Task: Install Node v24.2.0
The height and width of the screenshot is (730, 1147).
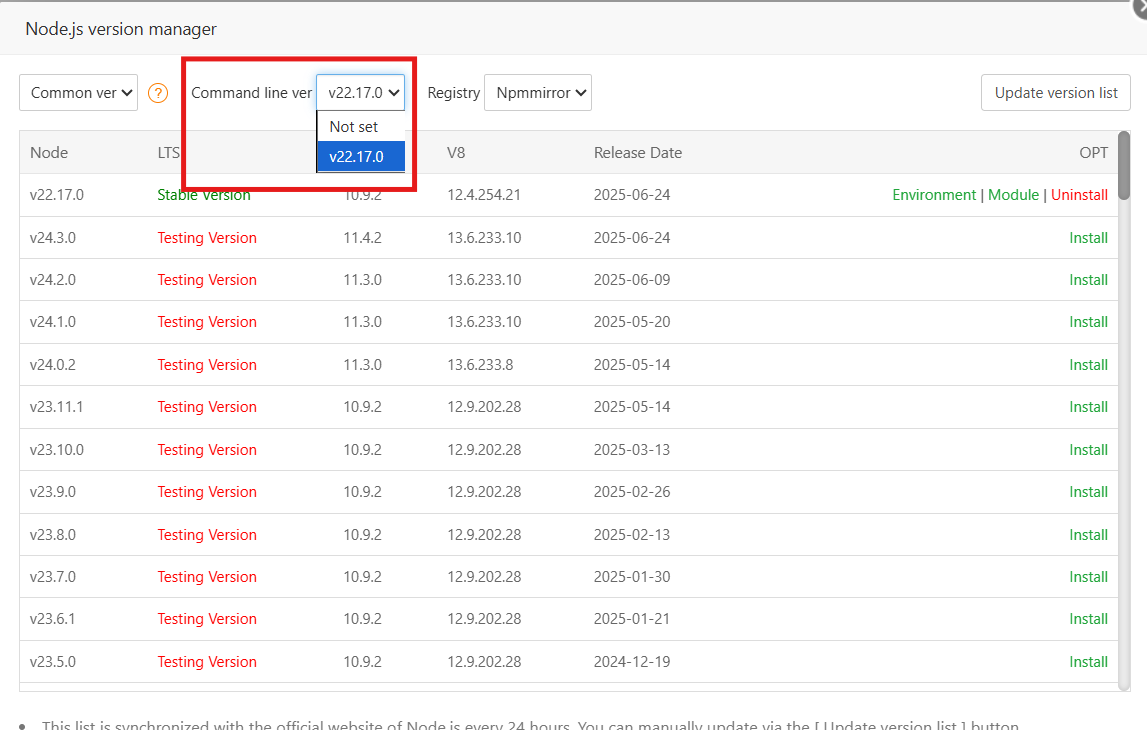Action: coord(1088,279)
